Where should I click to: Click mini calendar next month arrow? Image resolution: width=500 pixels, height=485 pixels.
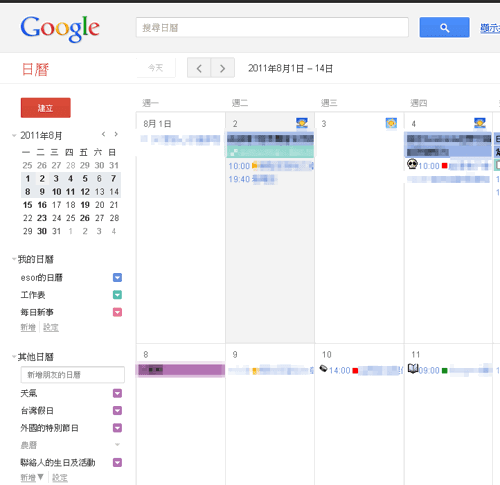(116, 134)
